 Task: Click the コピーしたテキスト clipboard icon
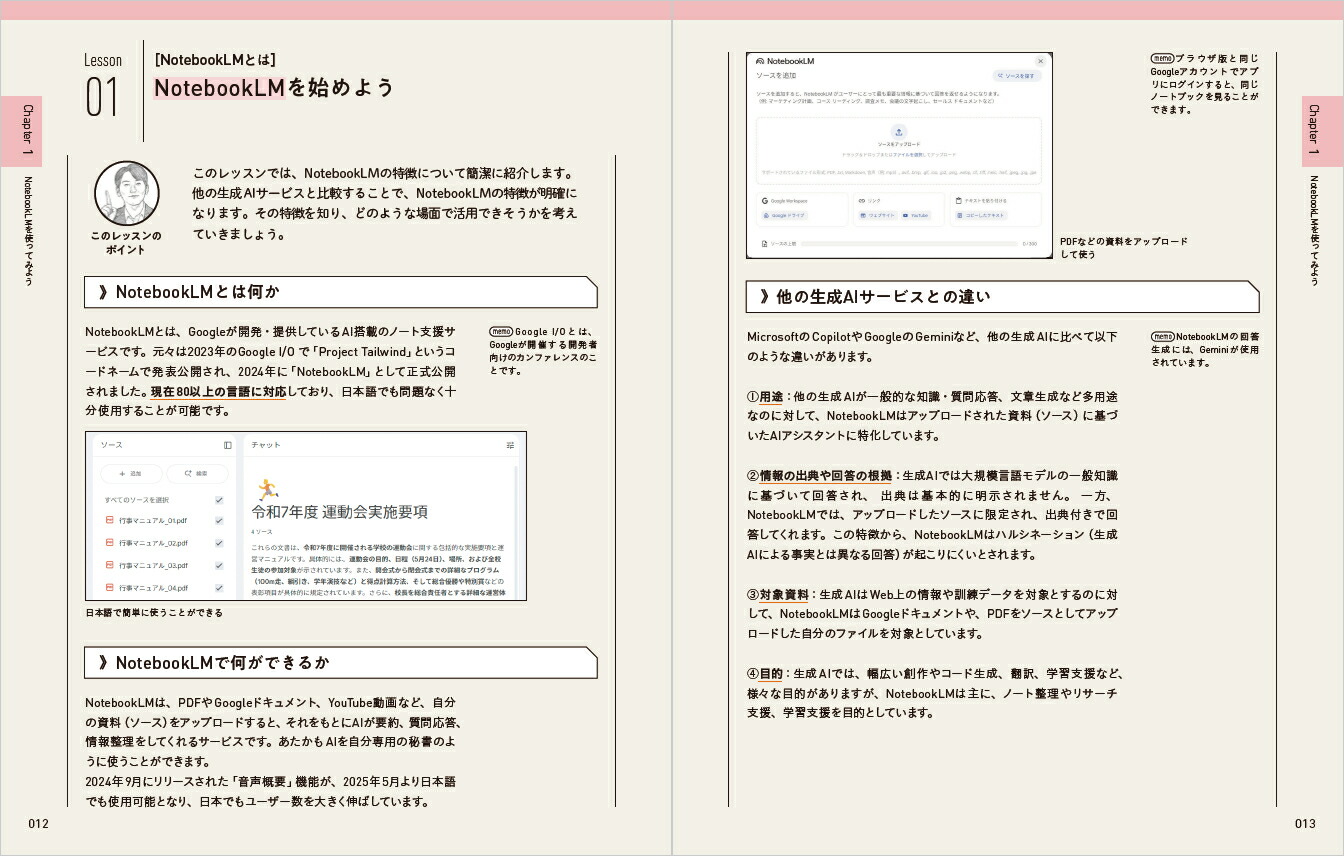coord(959,215)
